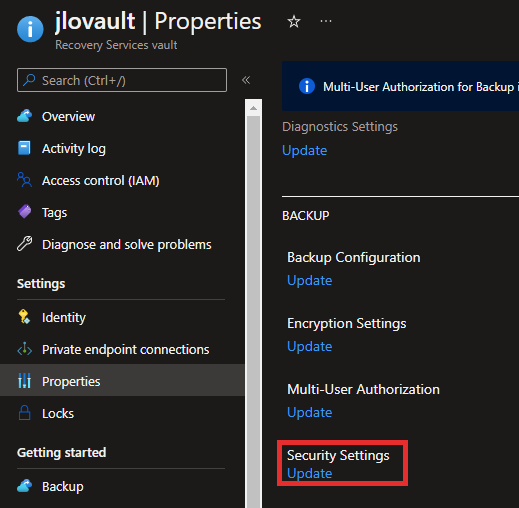The width and height of the screenshot is (519, 508).
Task: Click the "Settings" sidebar group heading
Action: click(x=41, y=284)
